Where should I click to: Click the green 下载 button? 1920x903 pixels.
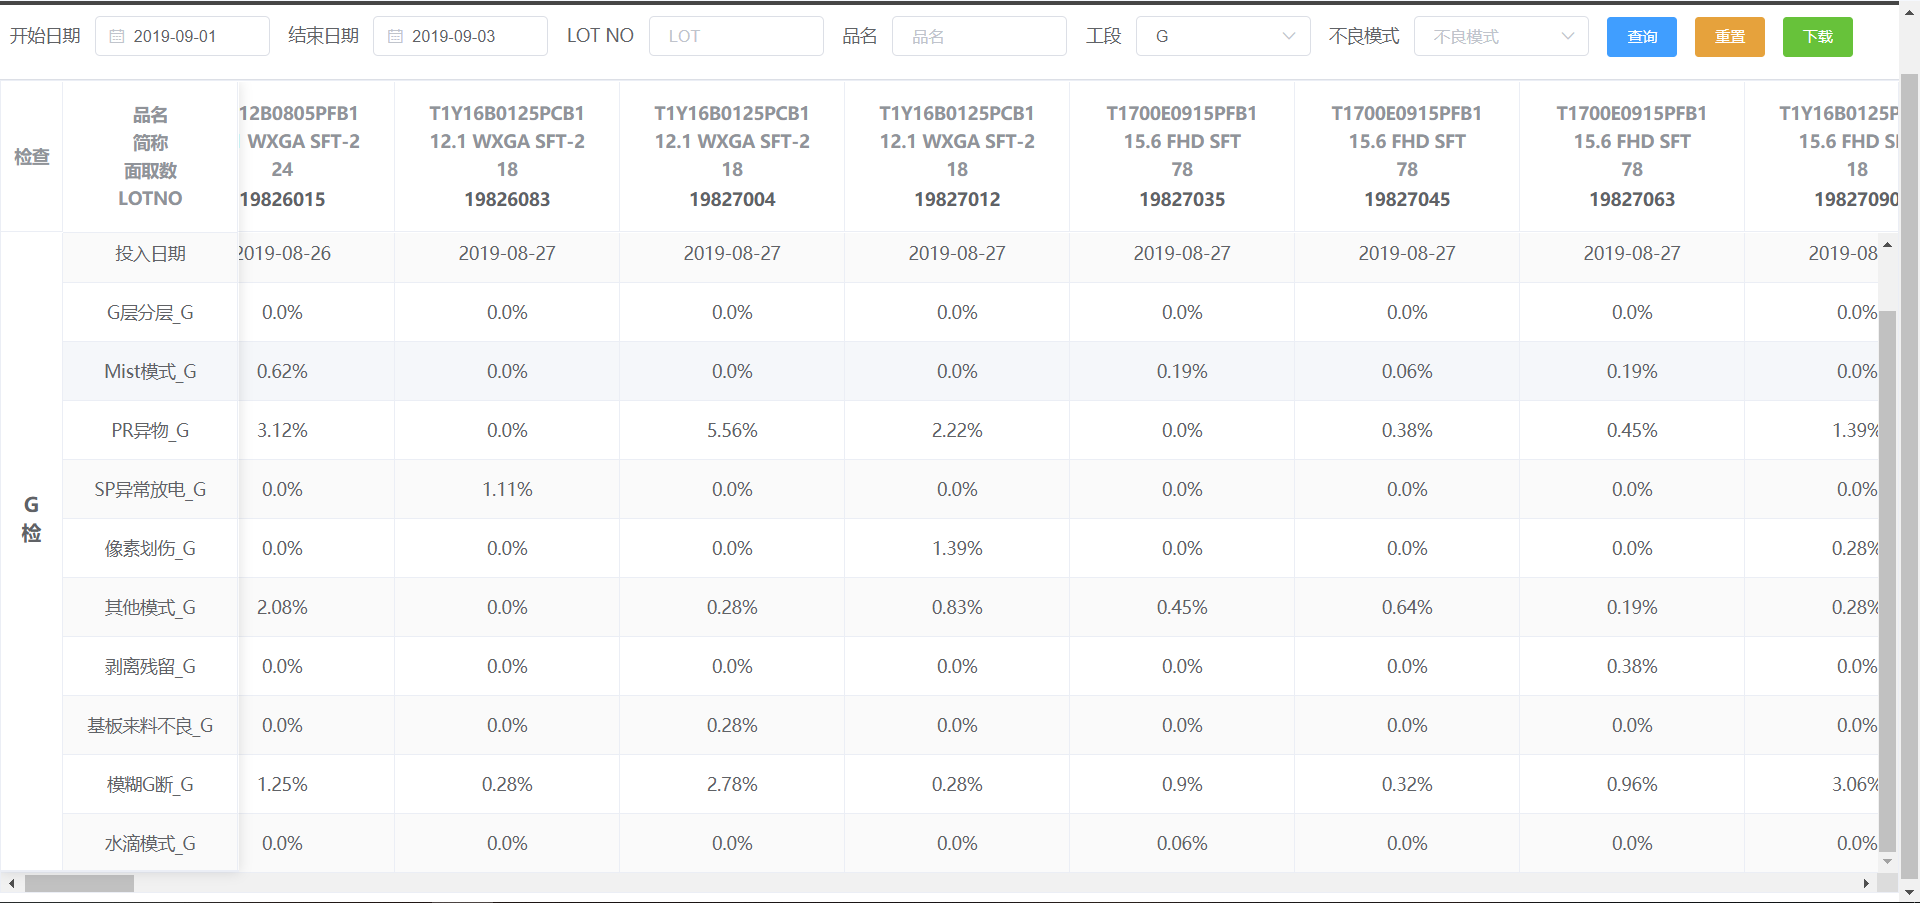[1817, 37]
